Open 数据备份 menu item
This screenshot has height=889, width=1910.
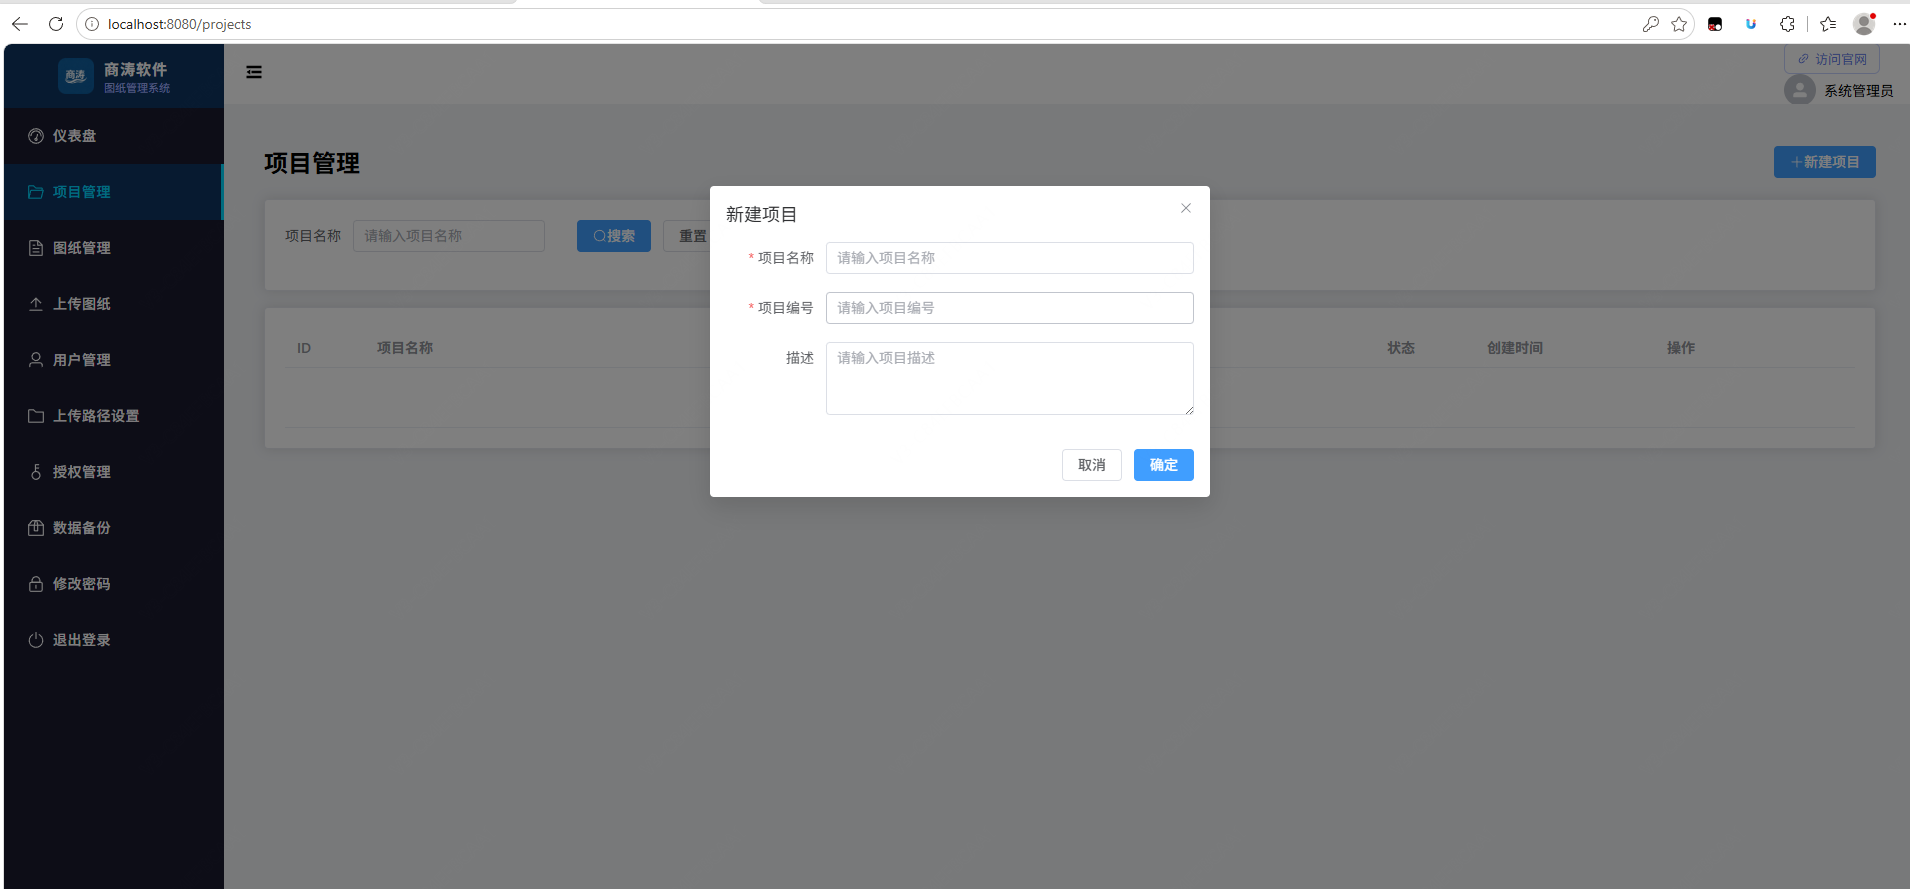click(113, 528)
